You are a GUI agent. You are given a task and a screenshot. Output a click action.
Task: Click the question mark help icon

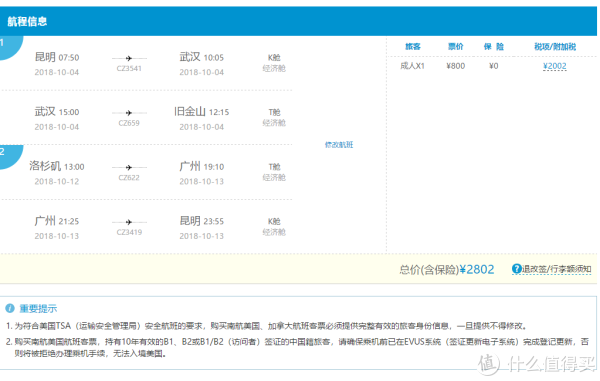pyautogui.click(x=517, y=269)
